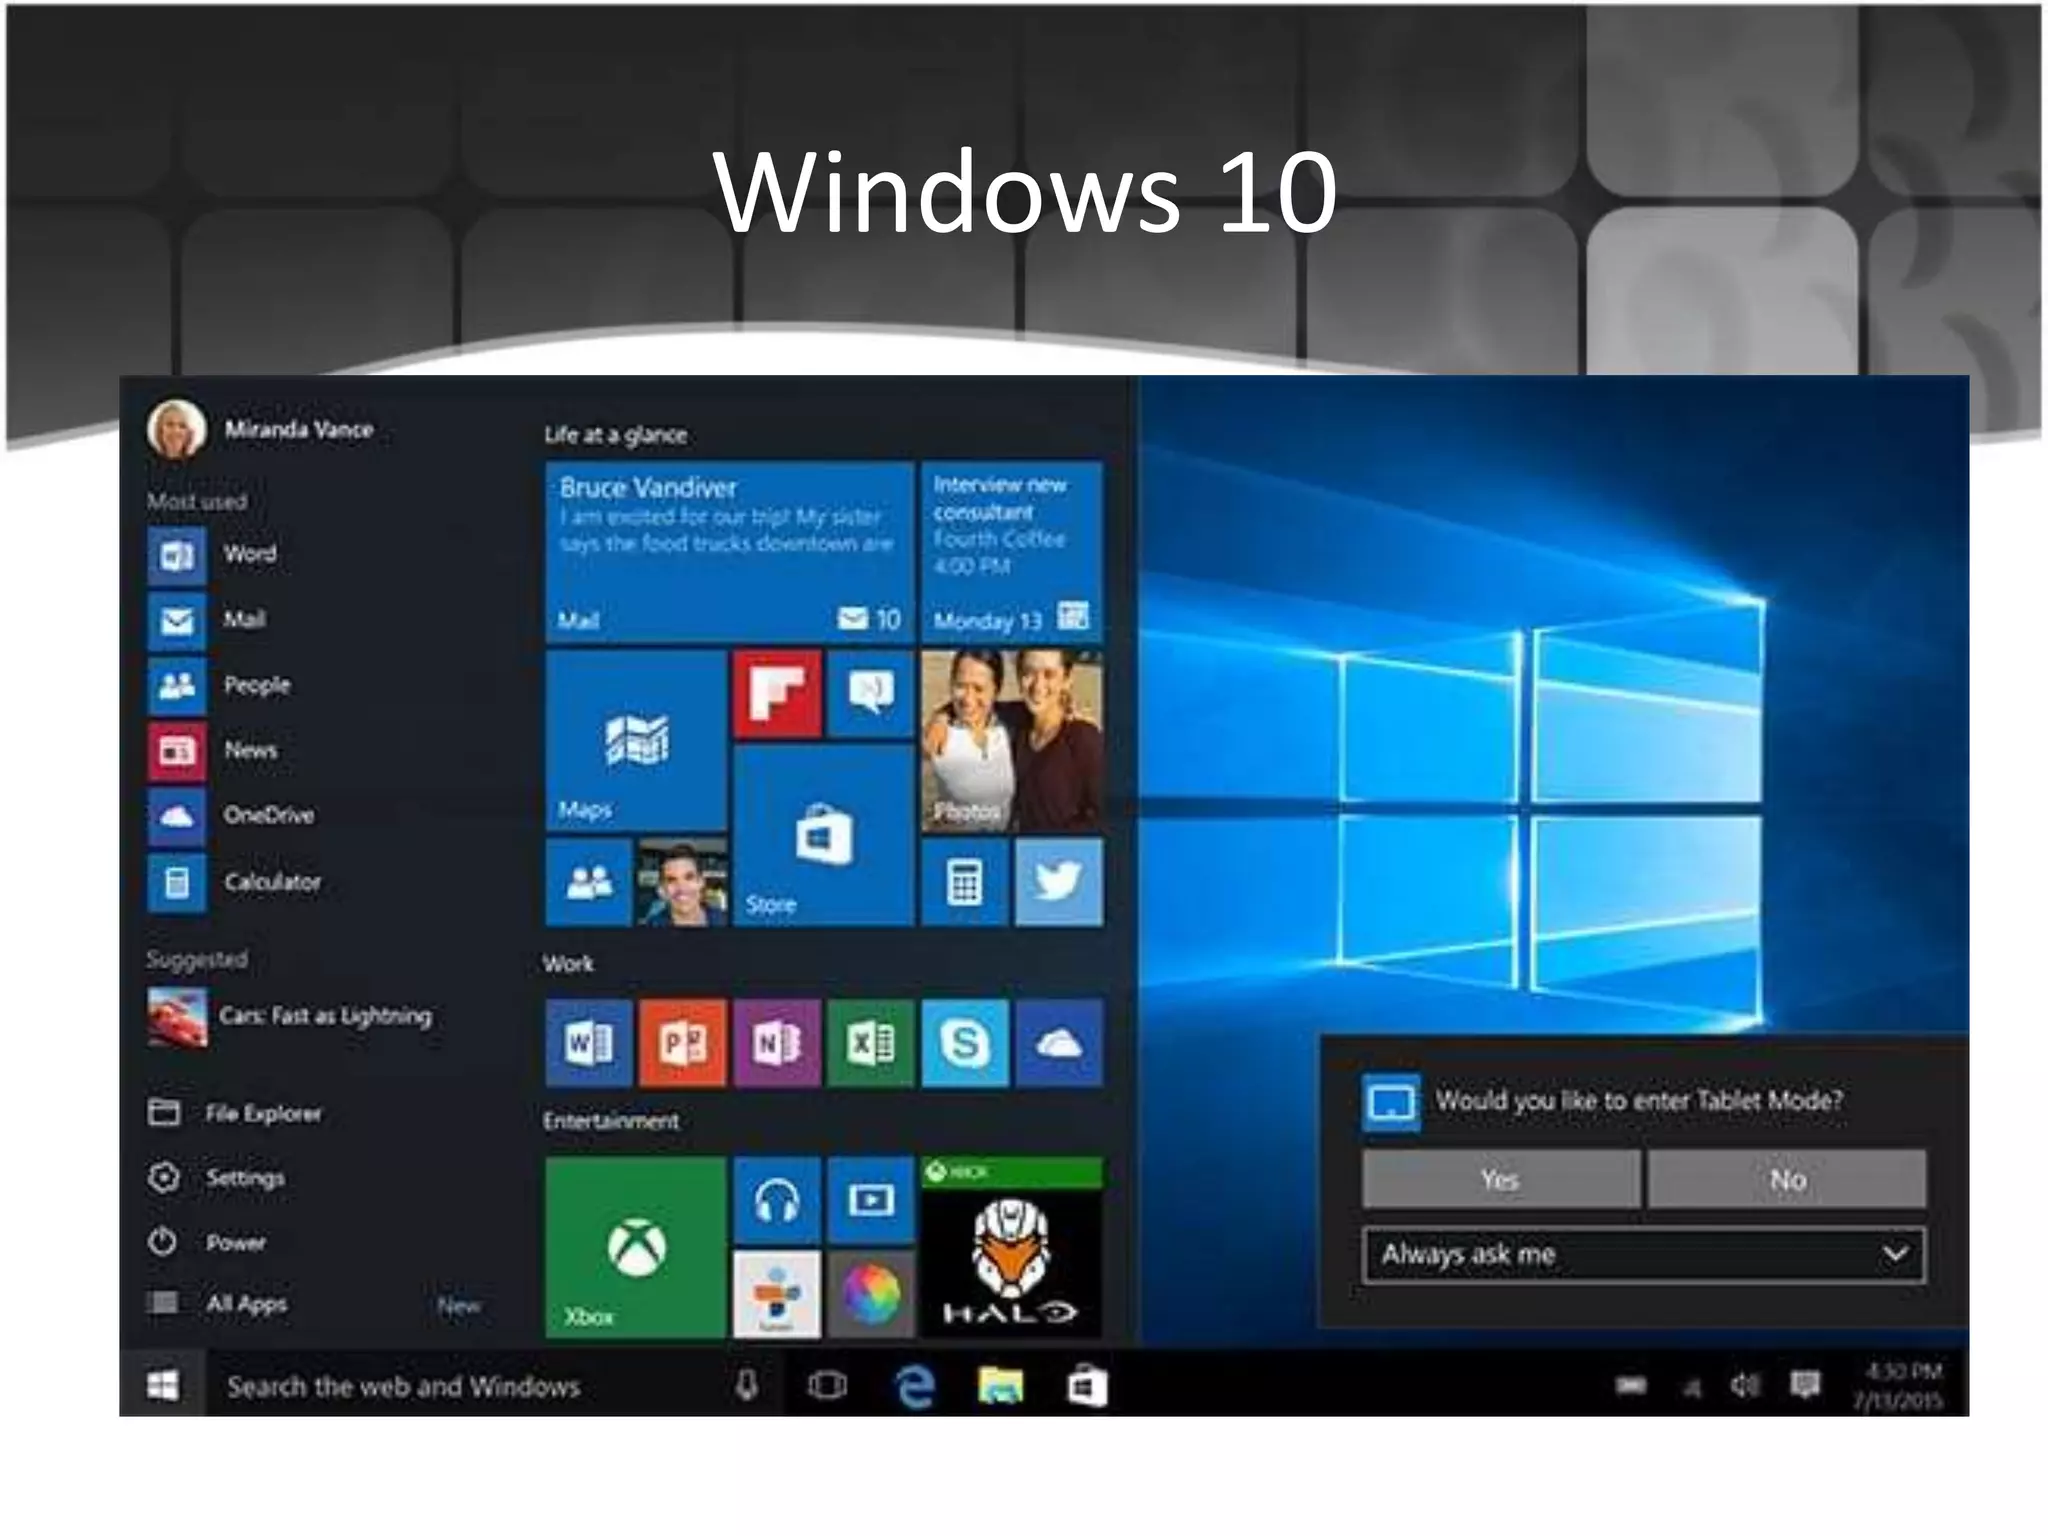Open People in the Most used list
The height and width of the screenshot is (1536, 2048).
220,686
